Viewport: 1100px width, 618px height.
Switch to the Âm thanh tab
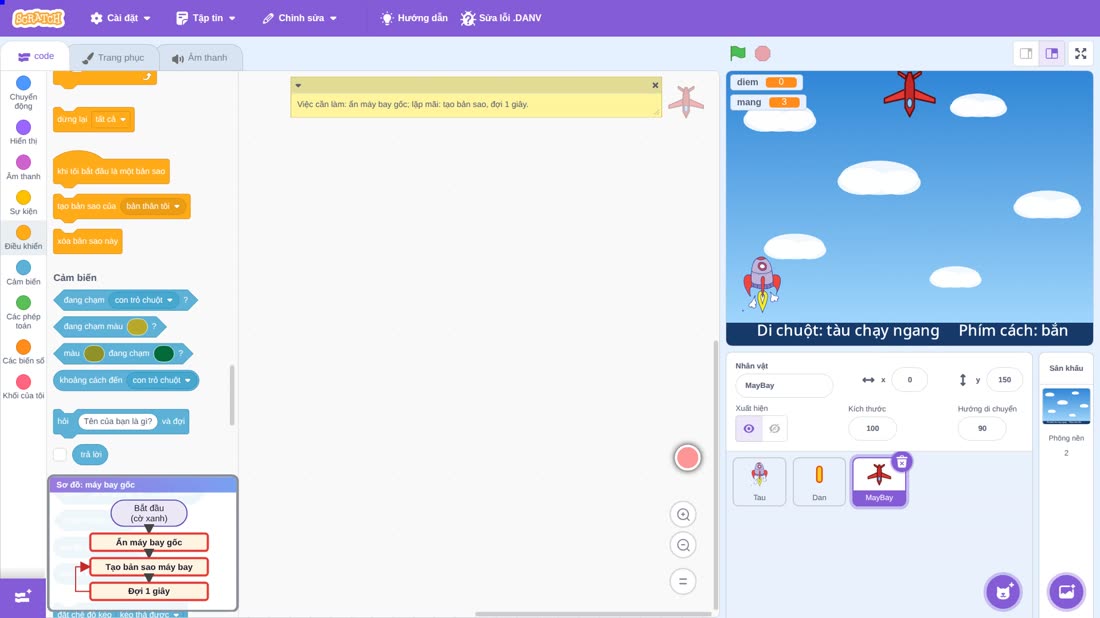[200, 58]
